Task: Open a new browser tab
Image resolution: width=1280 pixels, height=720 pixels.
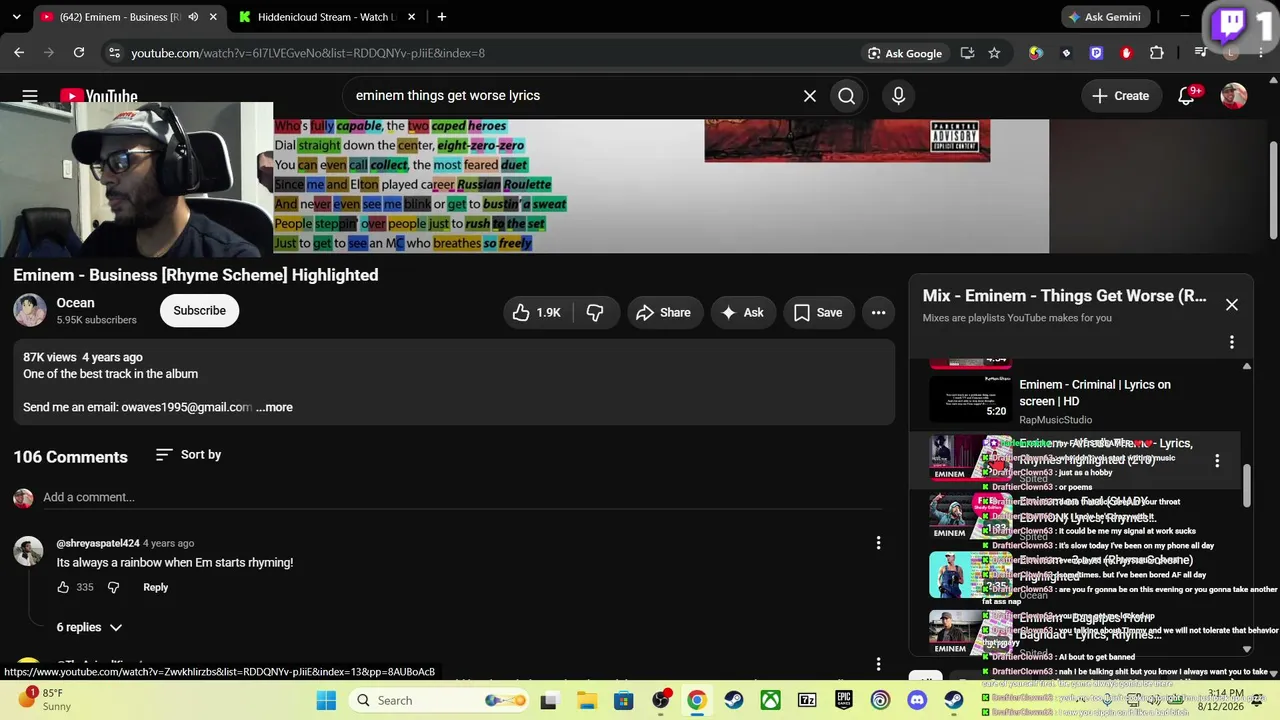Action: (441, 17)
